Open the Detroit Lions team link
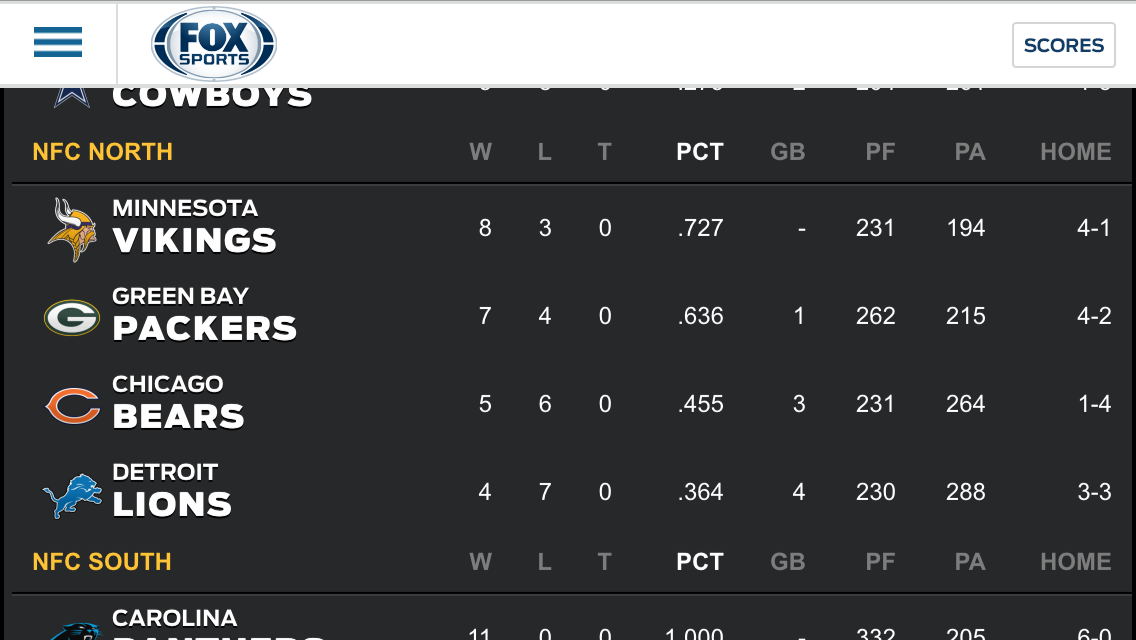The height and width of the screenshot is (640, 1136). click(172, 491)
